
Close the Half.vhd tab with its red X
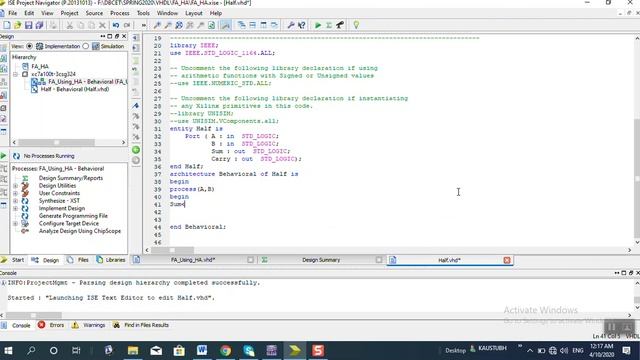[x=507, y=260]
